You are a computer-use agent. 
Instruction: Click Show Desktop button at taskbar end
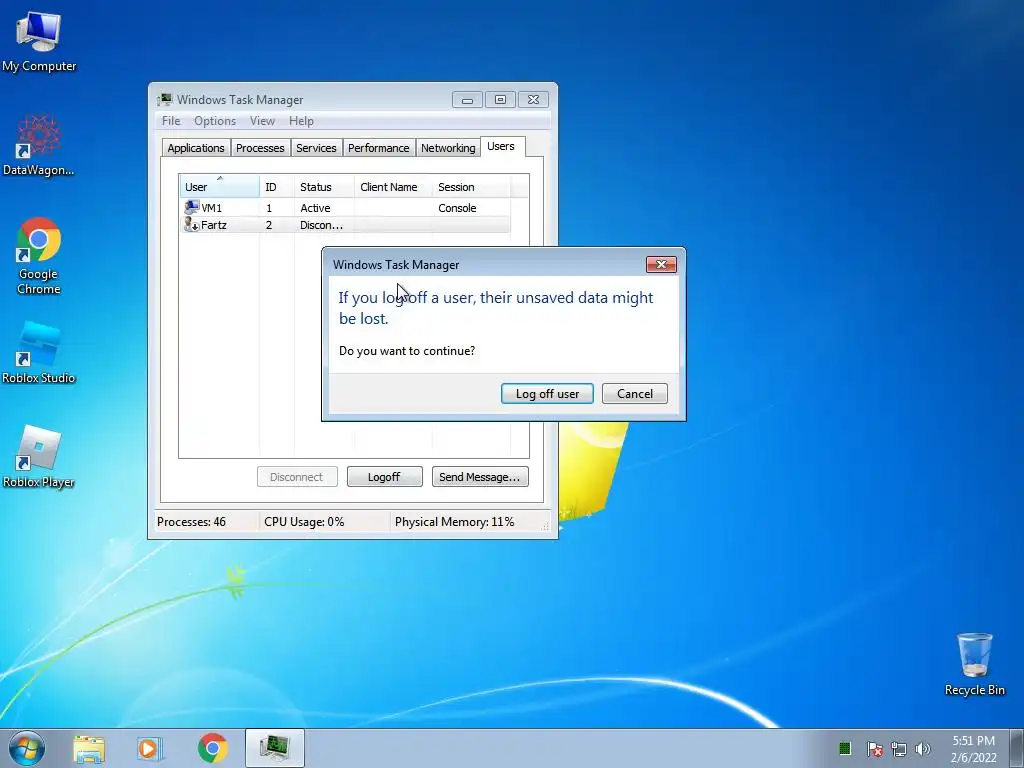(x=1017, y=748)
